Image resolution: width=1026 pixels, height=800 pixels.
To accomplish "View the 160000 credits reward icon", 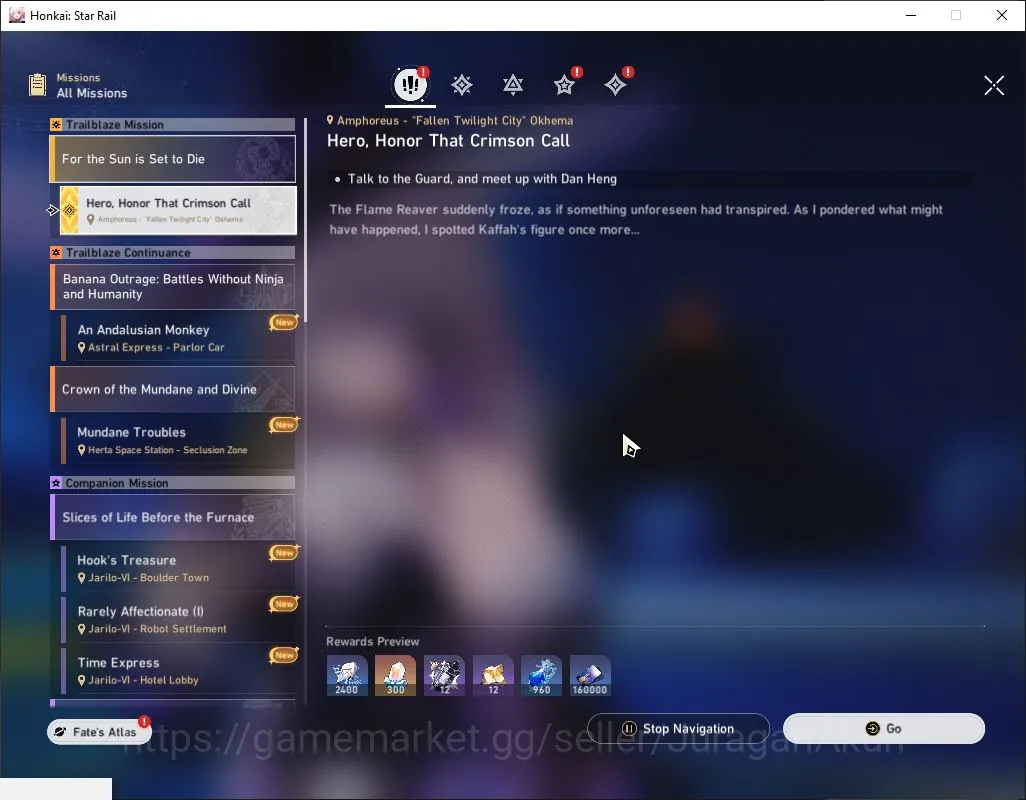I will 590,676.
